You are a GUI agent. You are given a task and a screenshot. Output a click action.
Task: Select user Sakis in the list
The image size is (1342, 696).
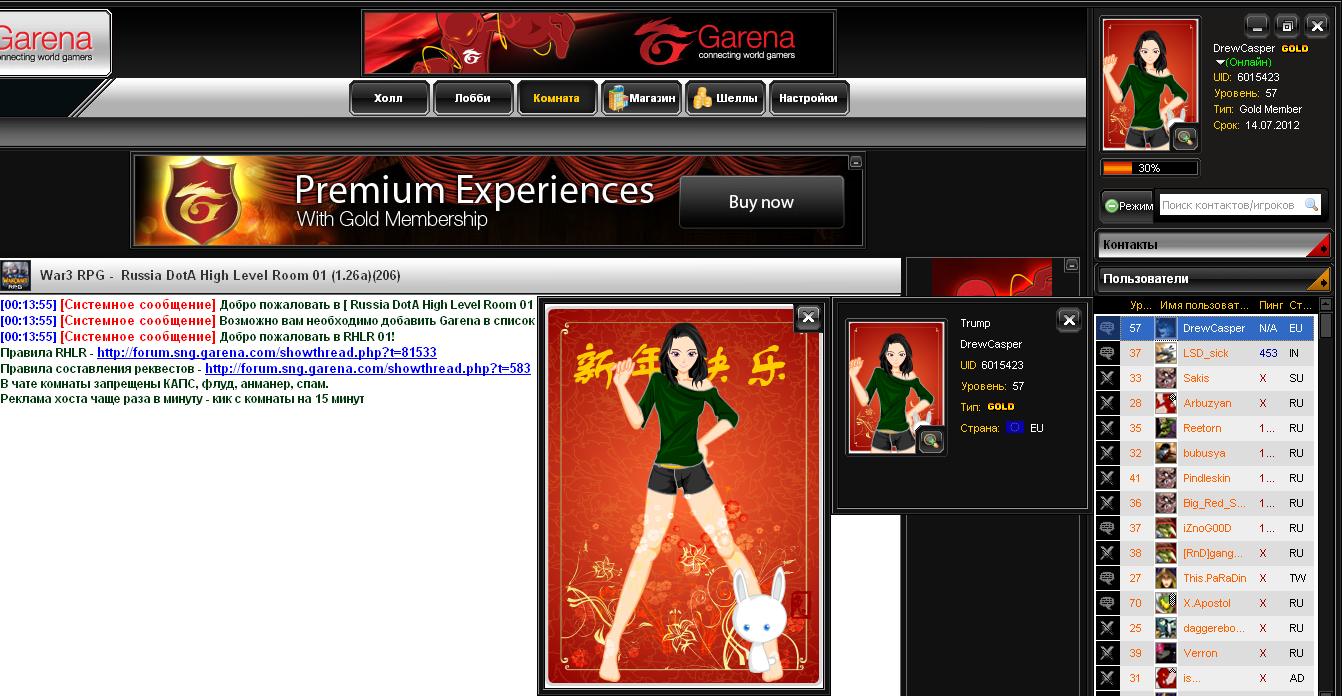[x=1206, y=378]
